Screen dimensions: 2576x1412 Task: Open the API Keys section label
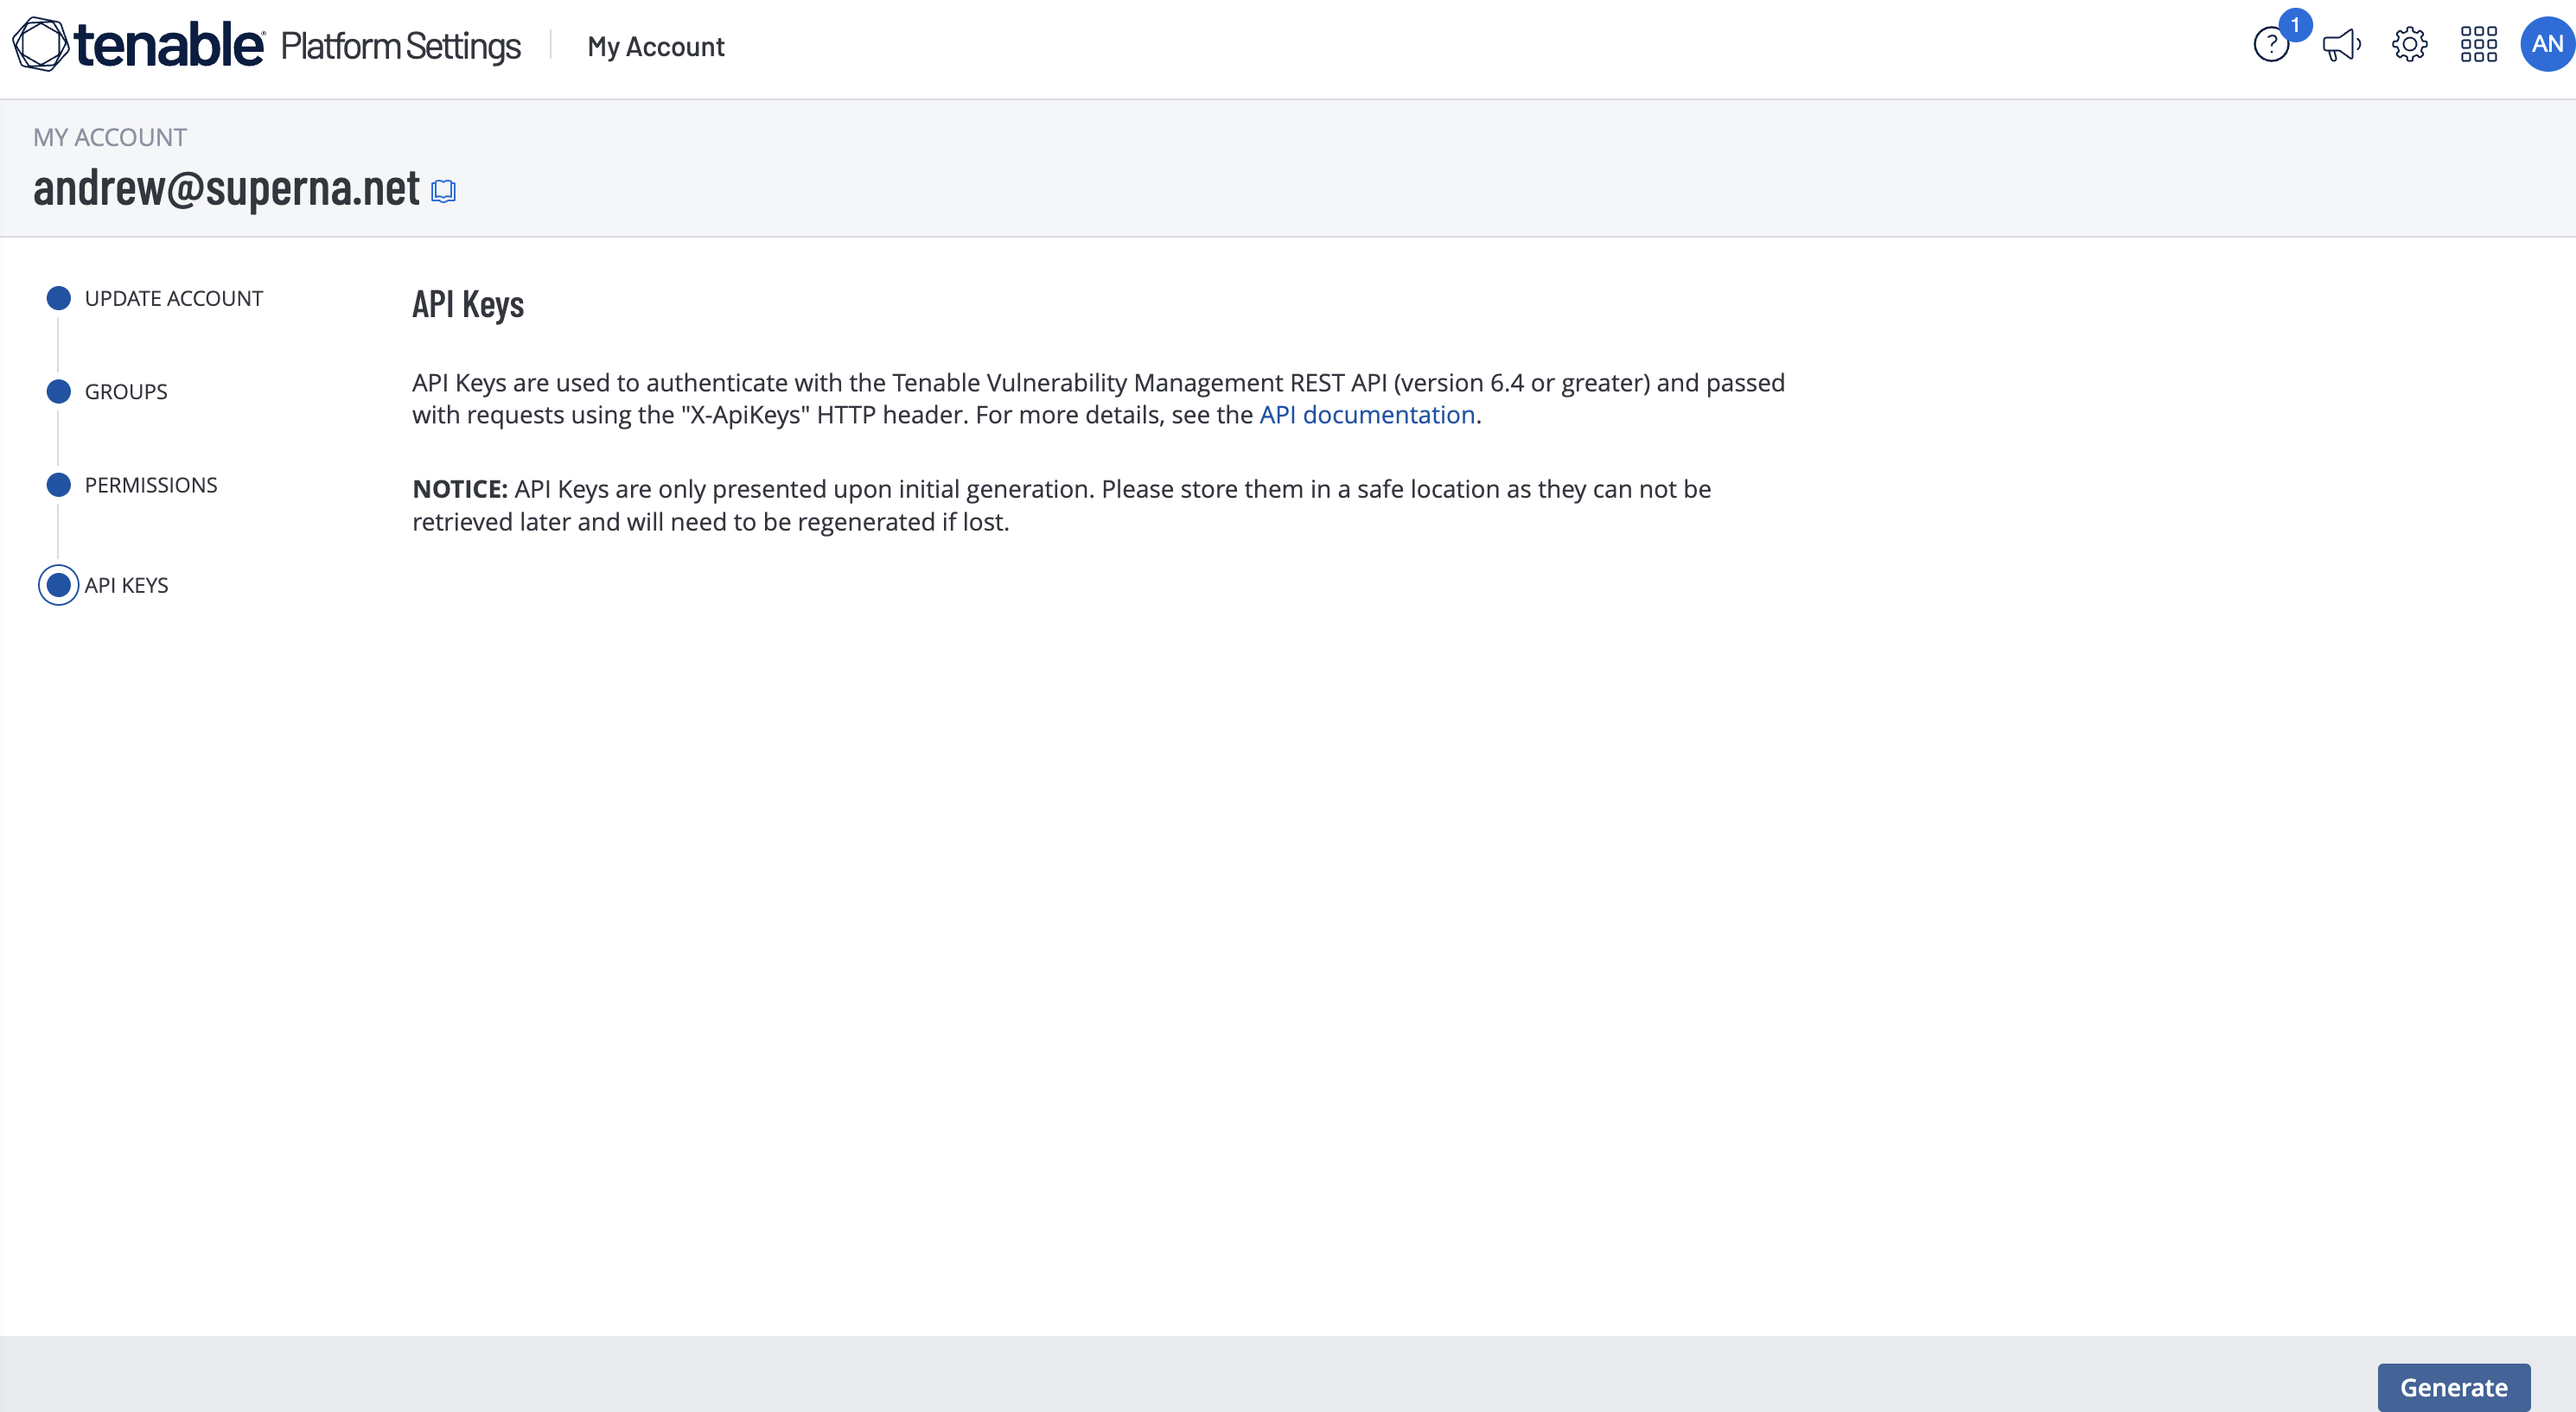pyautogui.click(x=127, y=585)
